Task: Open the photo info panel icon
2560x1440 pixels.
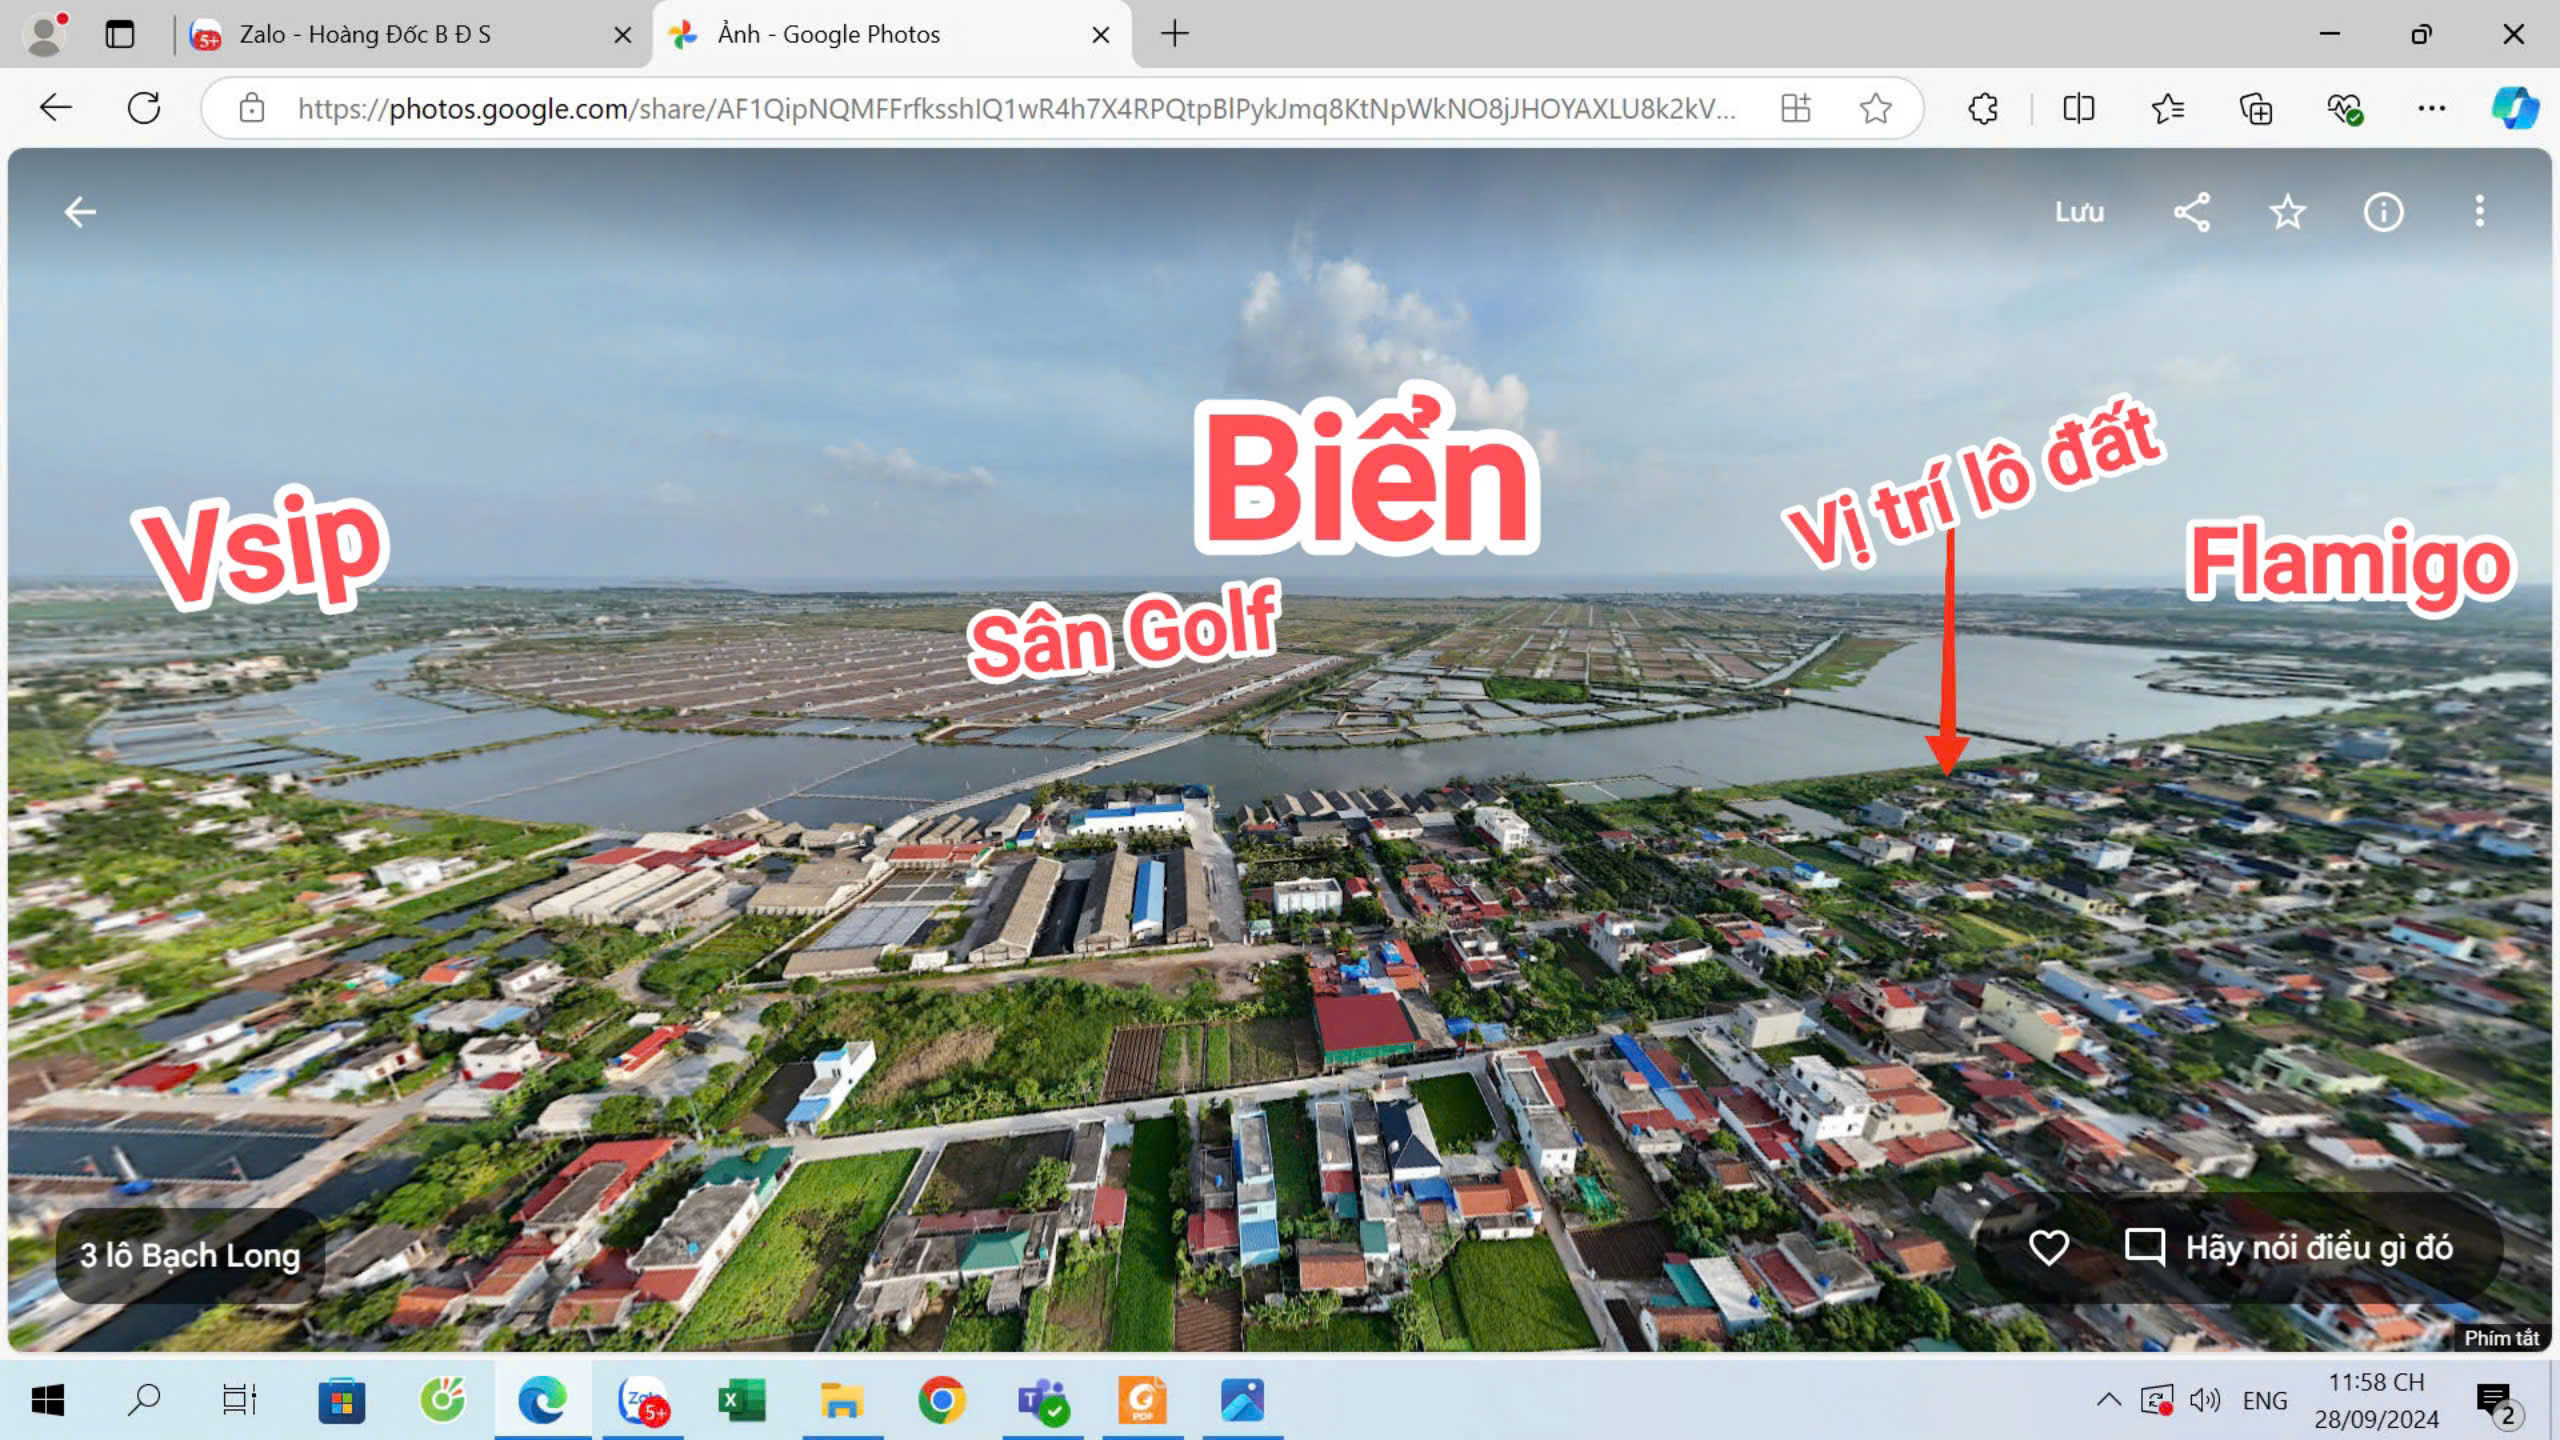Action: [x=2383, y=212]
